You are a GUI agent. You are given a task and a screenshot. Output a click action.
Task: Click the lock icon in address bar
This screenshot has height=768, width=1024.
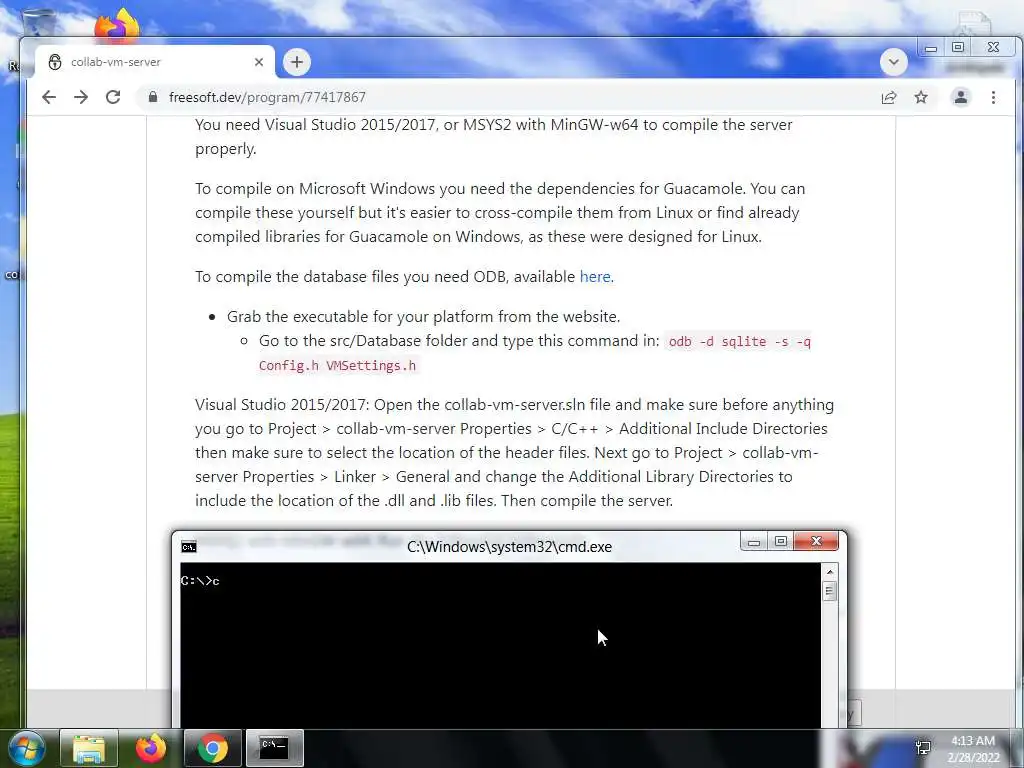point(153,97)
